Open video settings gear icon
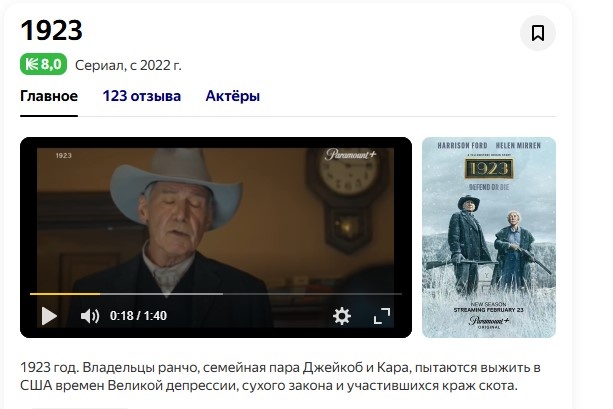The image size is (613, 409). click(342, 316)
